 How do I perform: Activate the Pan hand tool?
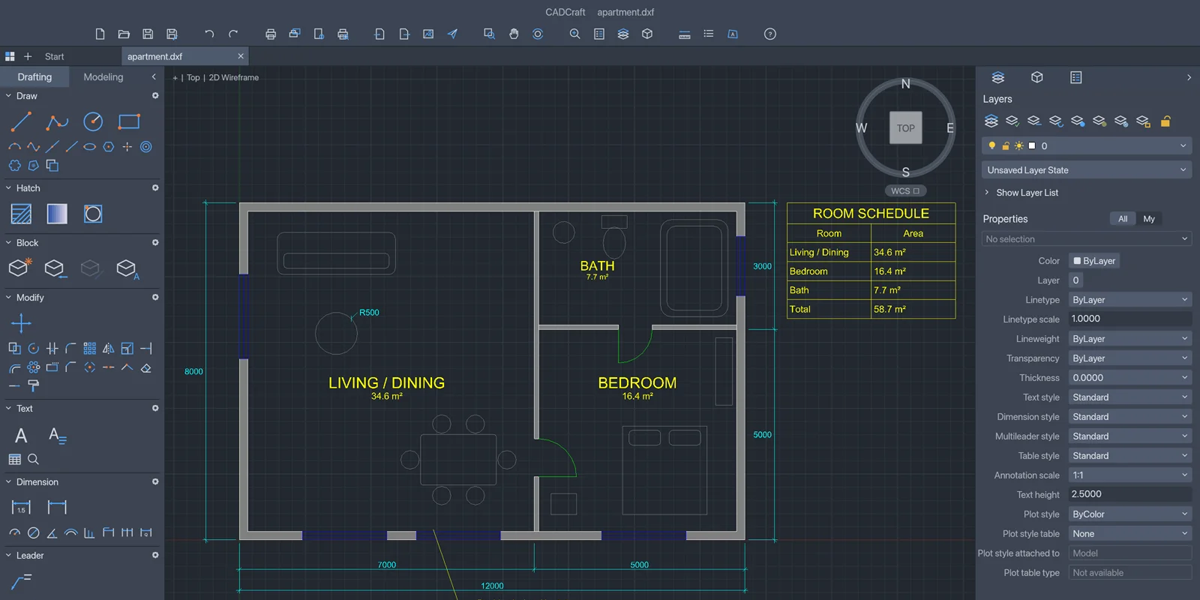pyautogui.click(x=514, y=34)
